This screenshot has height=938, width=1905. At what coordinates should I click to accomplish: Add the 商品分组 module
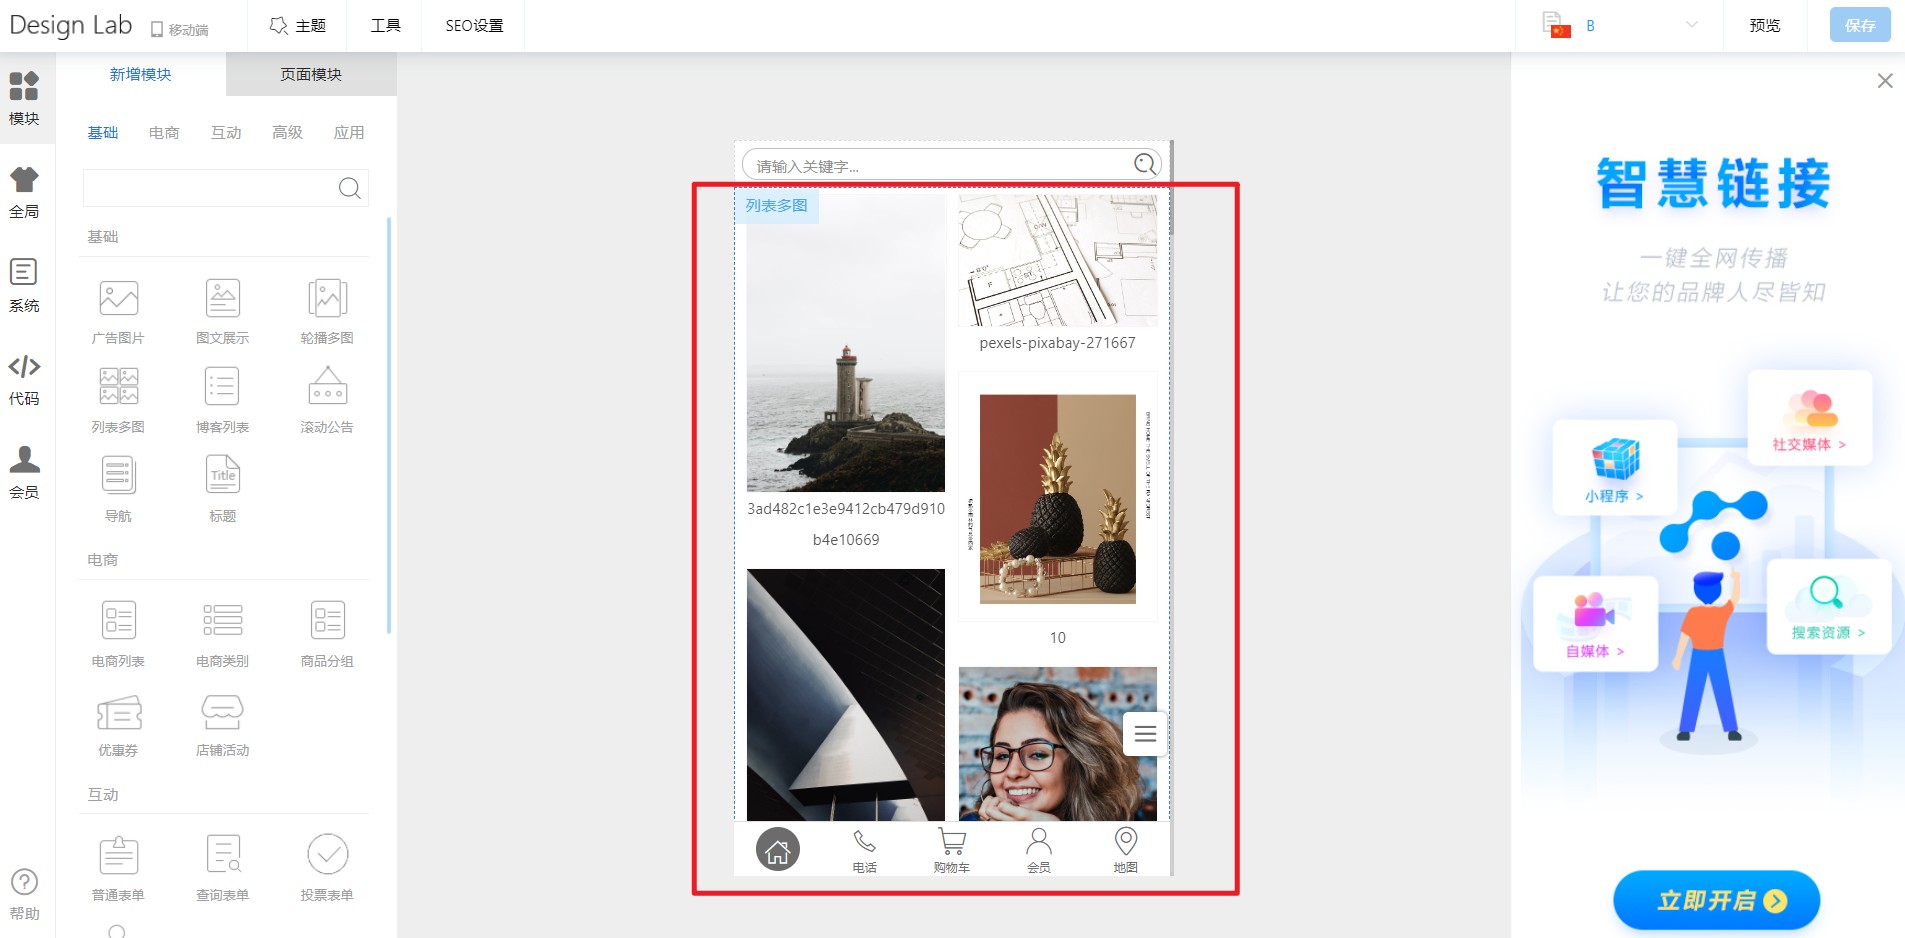tap(327, 634)
